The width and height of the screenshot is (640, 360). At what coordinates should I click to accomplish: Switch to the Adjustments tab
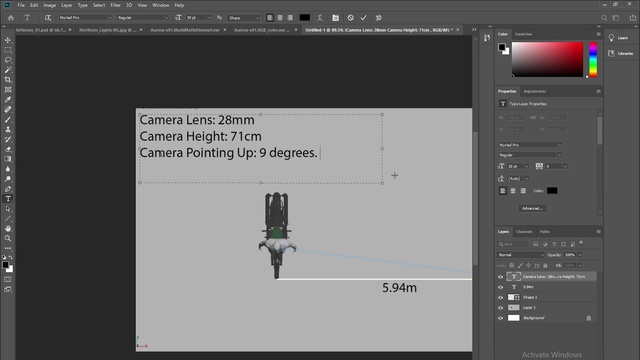(534, 91)
